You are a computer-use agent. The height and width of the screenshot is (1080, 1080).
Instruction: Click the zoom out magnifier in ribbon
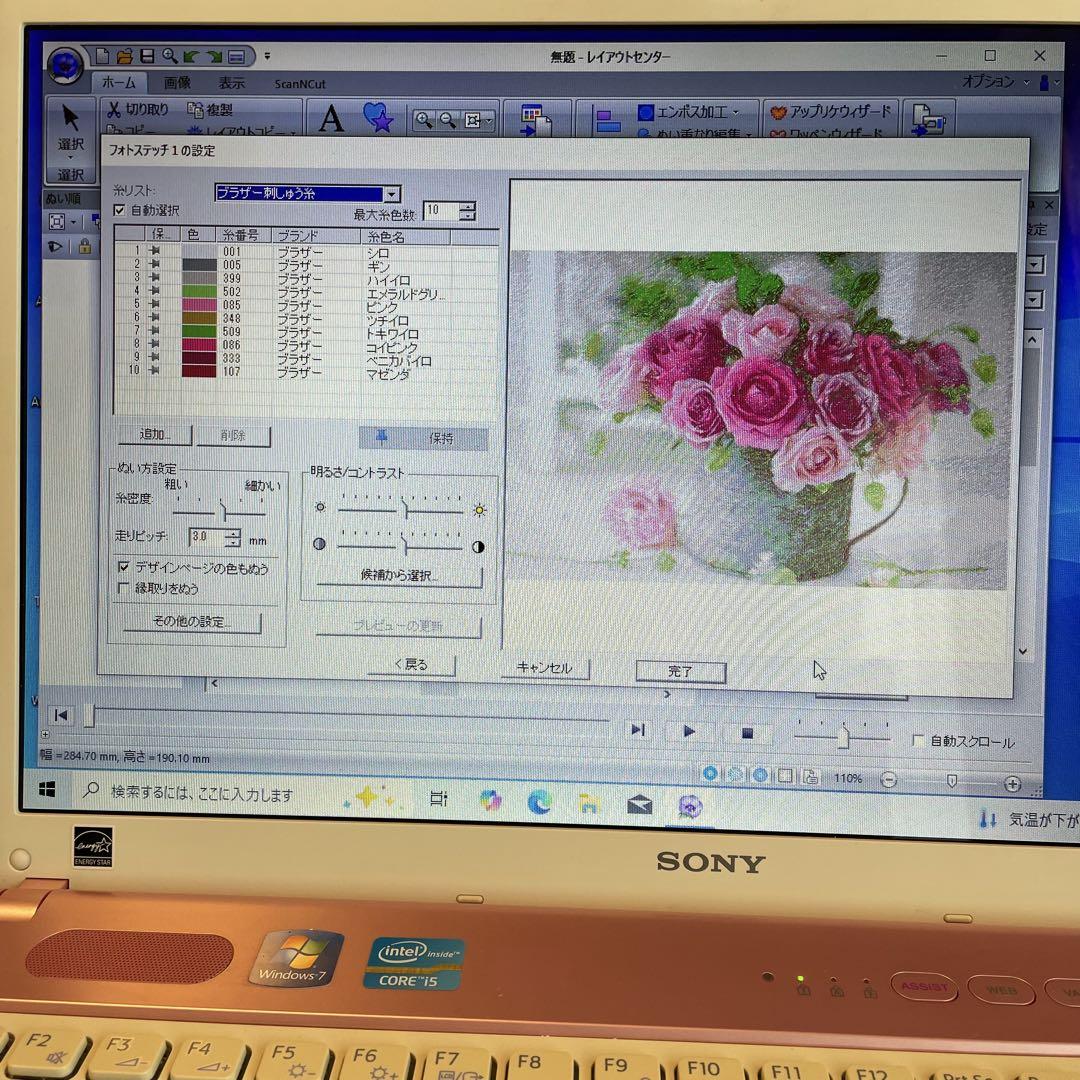point(448,121)
